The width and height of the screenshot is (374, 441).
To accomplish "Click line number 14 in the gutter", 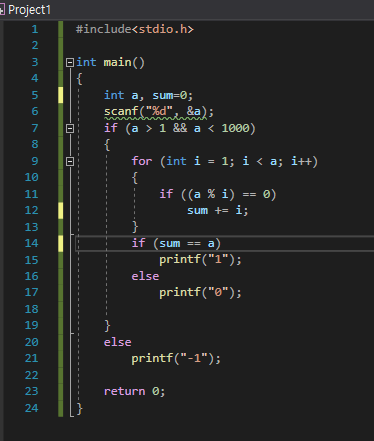I will (32, 243).
